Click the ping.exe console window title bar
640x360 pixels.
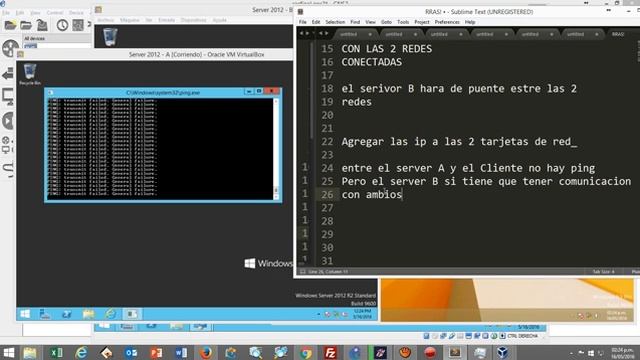163,93
